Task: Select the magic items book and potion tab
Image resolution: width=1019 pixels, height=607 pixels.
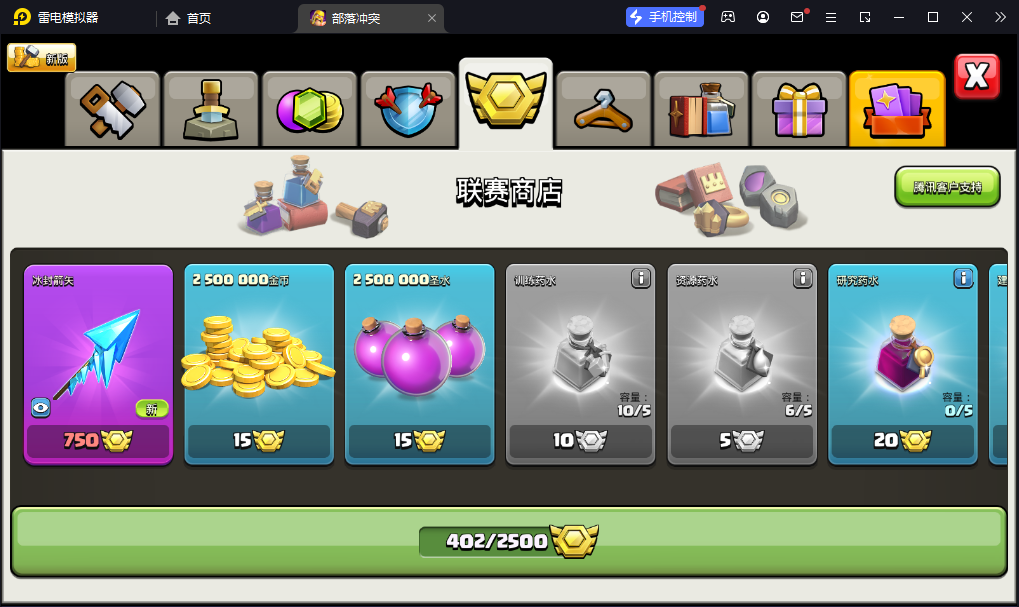Action: point(701,109)
